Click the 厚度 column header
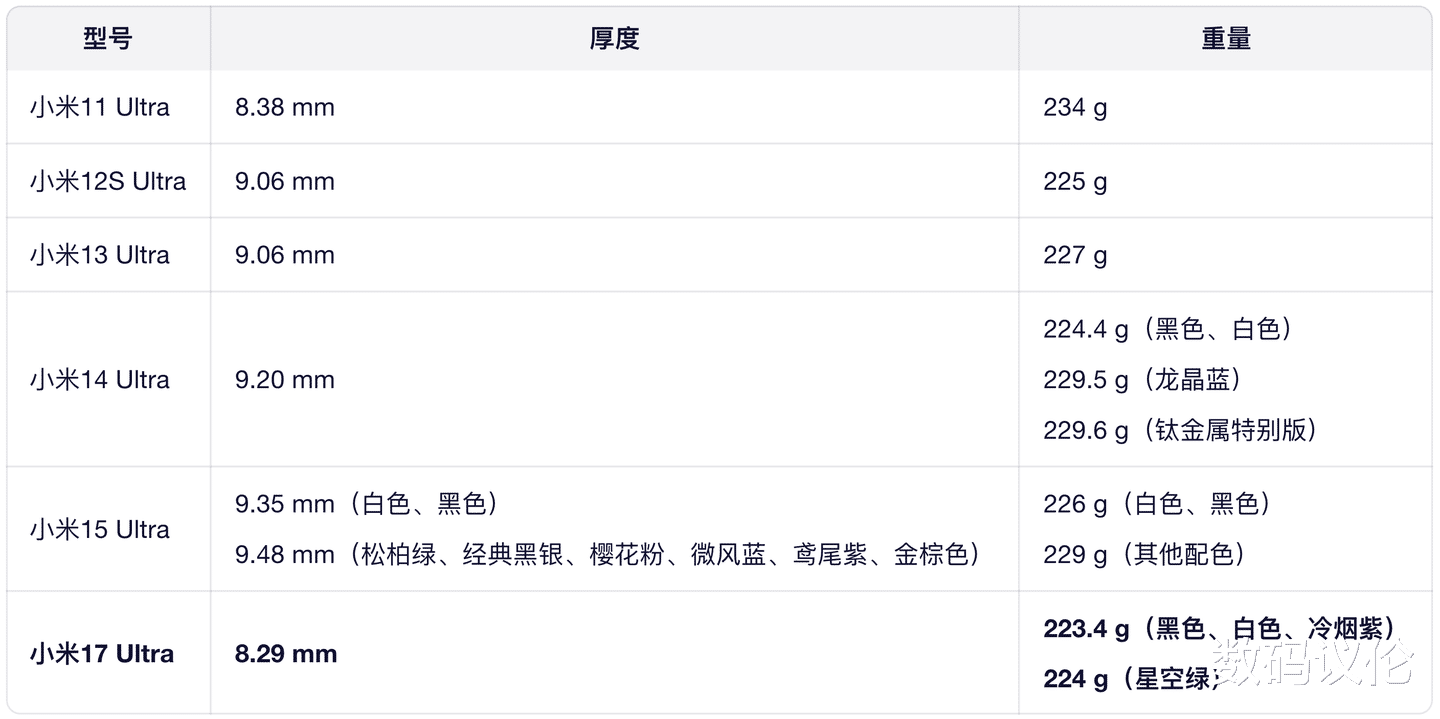 pos(614,39)
